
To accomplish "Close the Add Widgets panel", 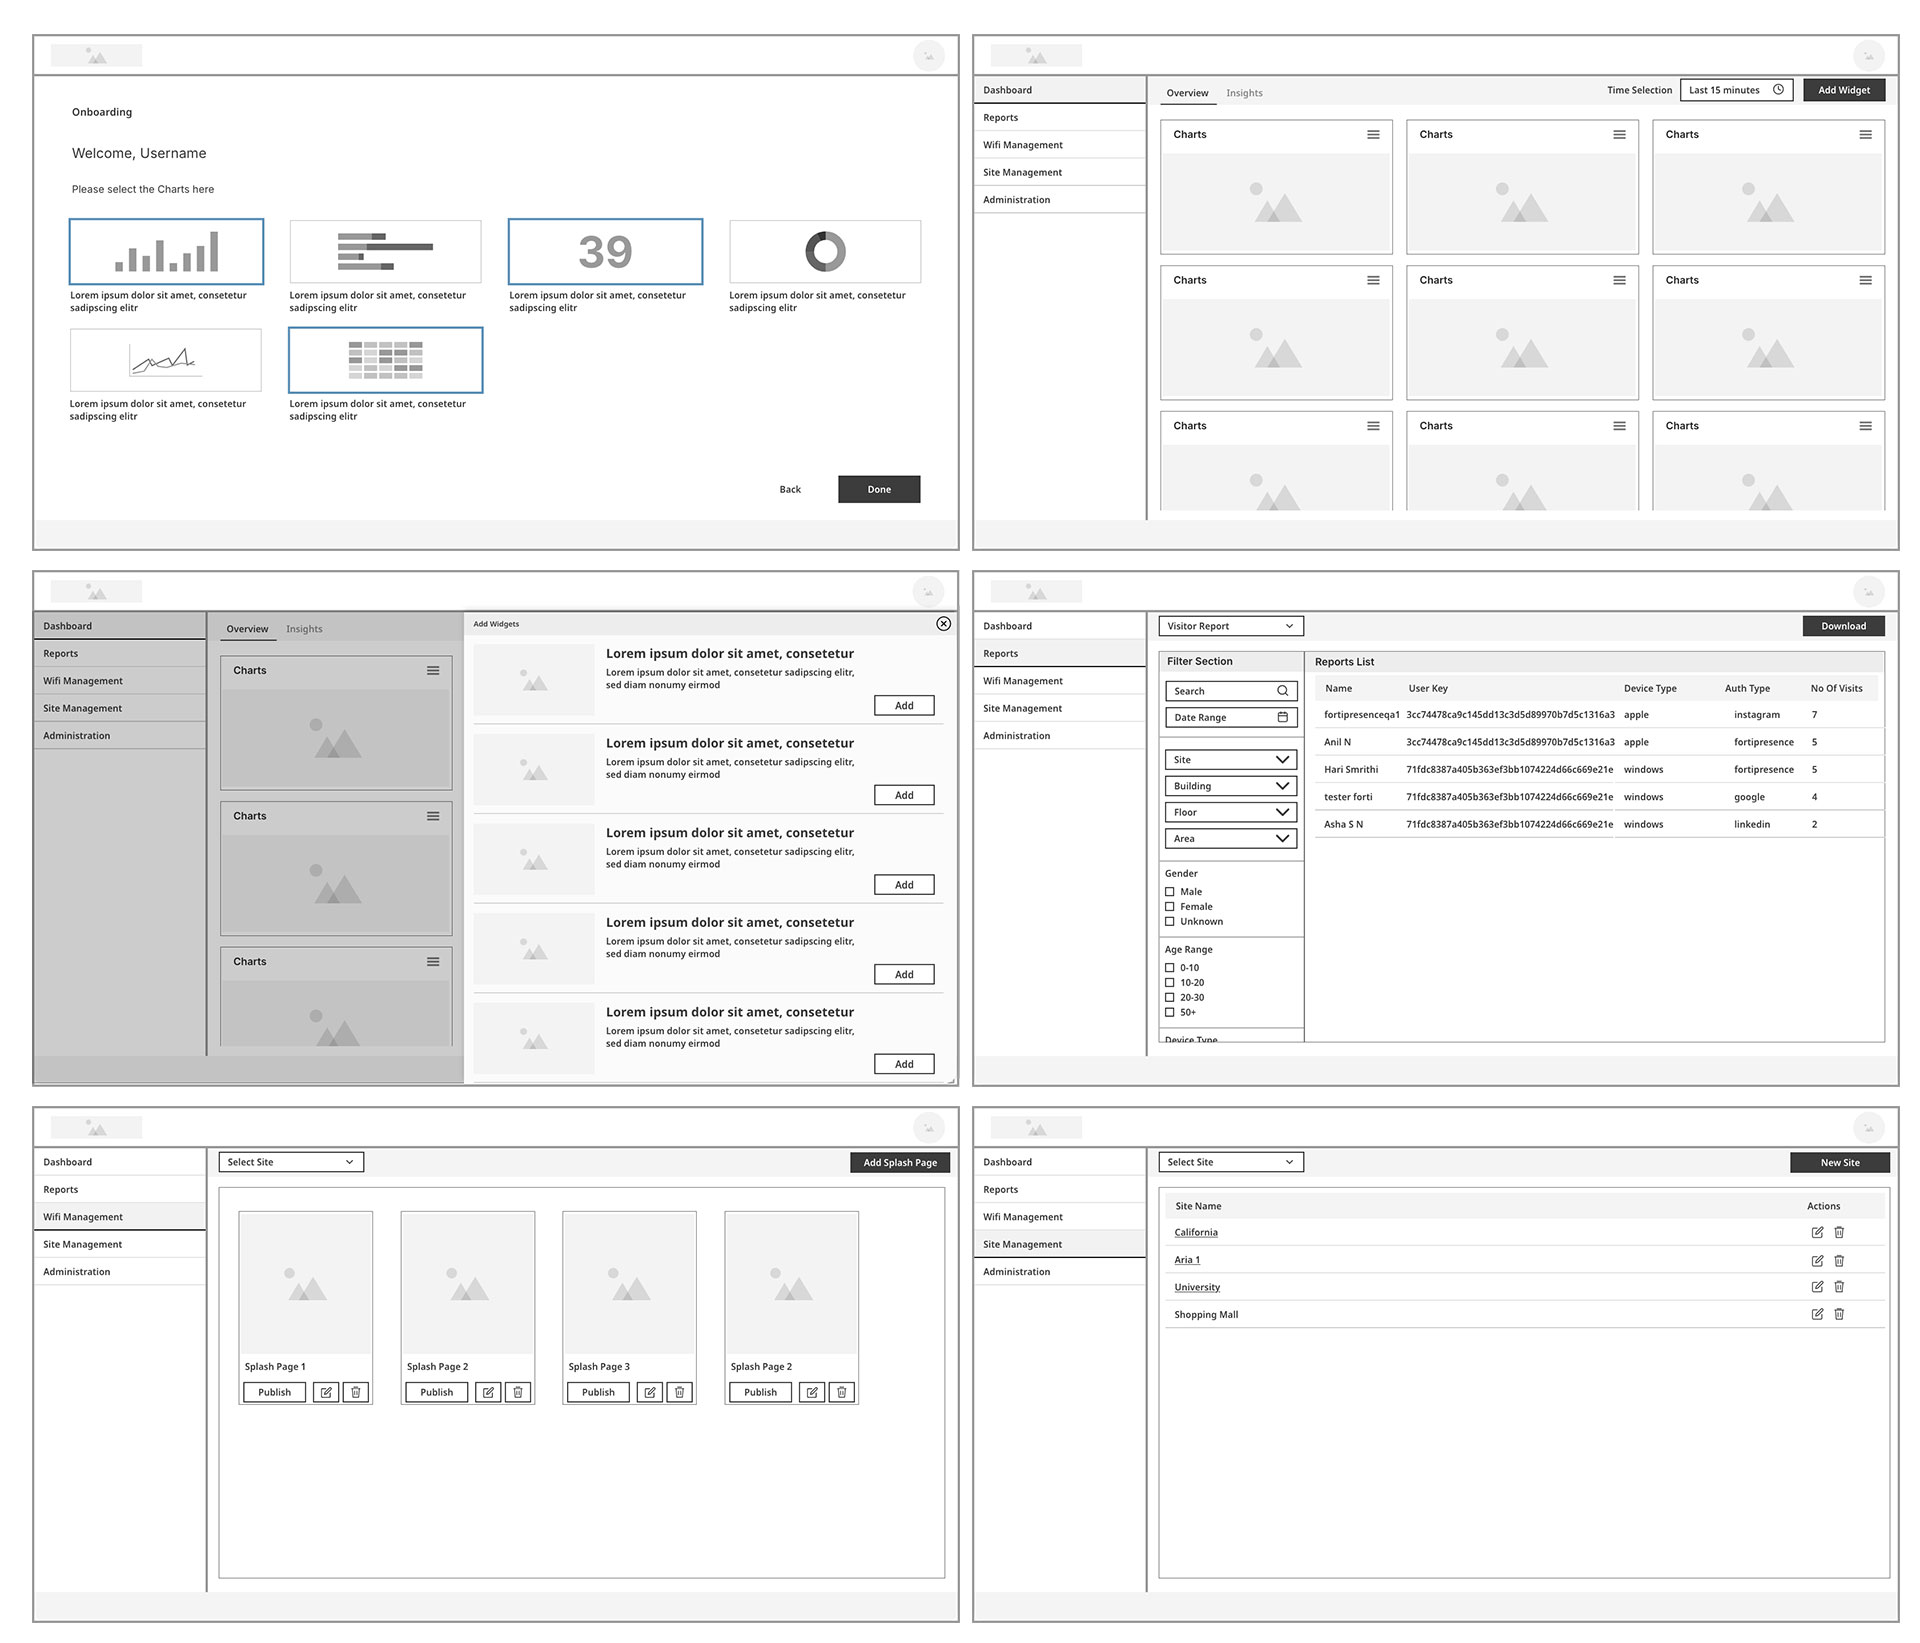I will 943,624.
